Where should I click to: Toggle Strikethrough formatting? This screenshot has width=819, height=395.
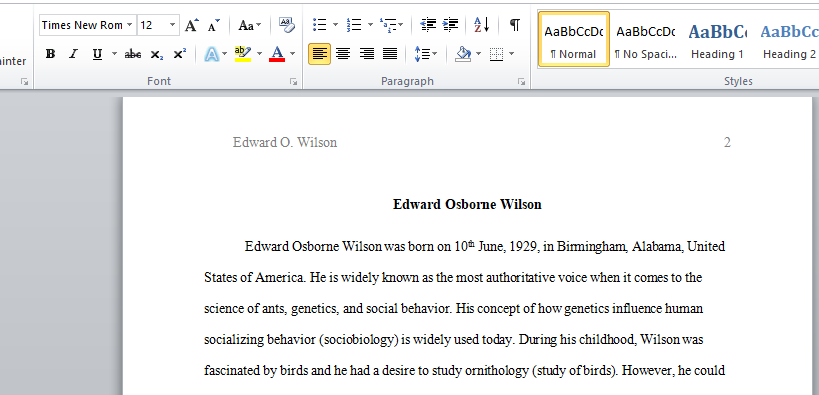pos(133,53)
